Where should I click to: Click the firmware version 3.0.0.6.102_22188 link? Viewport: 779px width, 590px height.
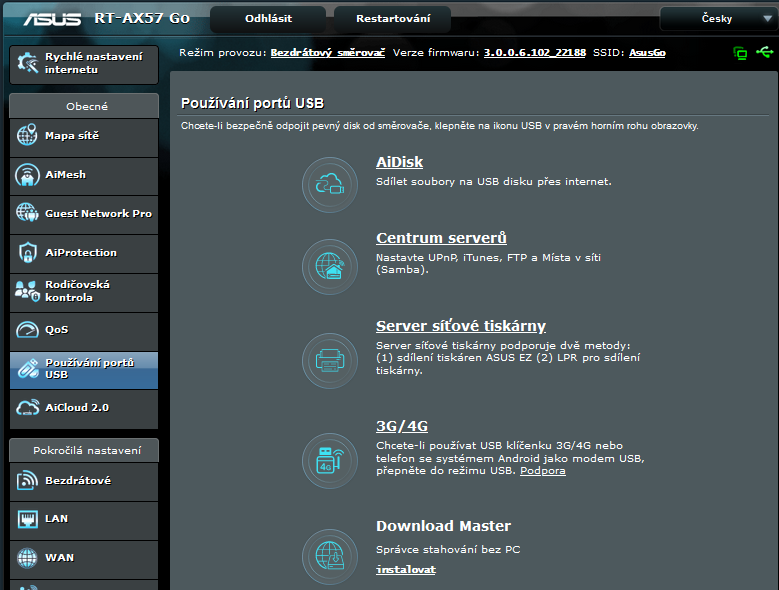[x=534, y=52]
